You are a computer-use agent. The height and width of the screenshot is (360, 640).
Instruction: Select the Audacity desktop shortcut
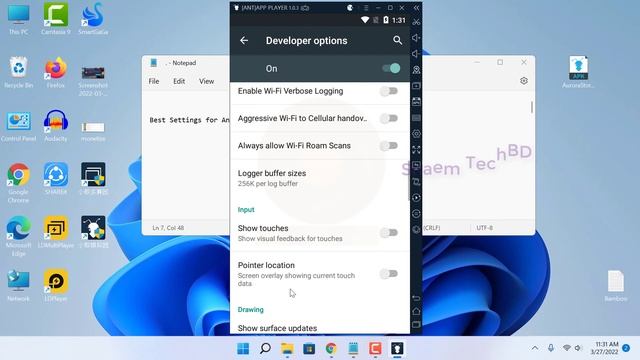tap(56, 126)
